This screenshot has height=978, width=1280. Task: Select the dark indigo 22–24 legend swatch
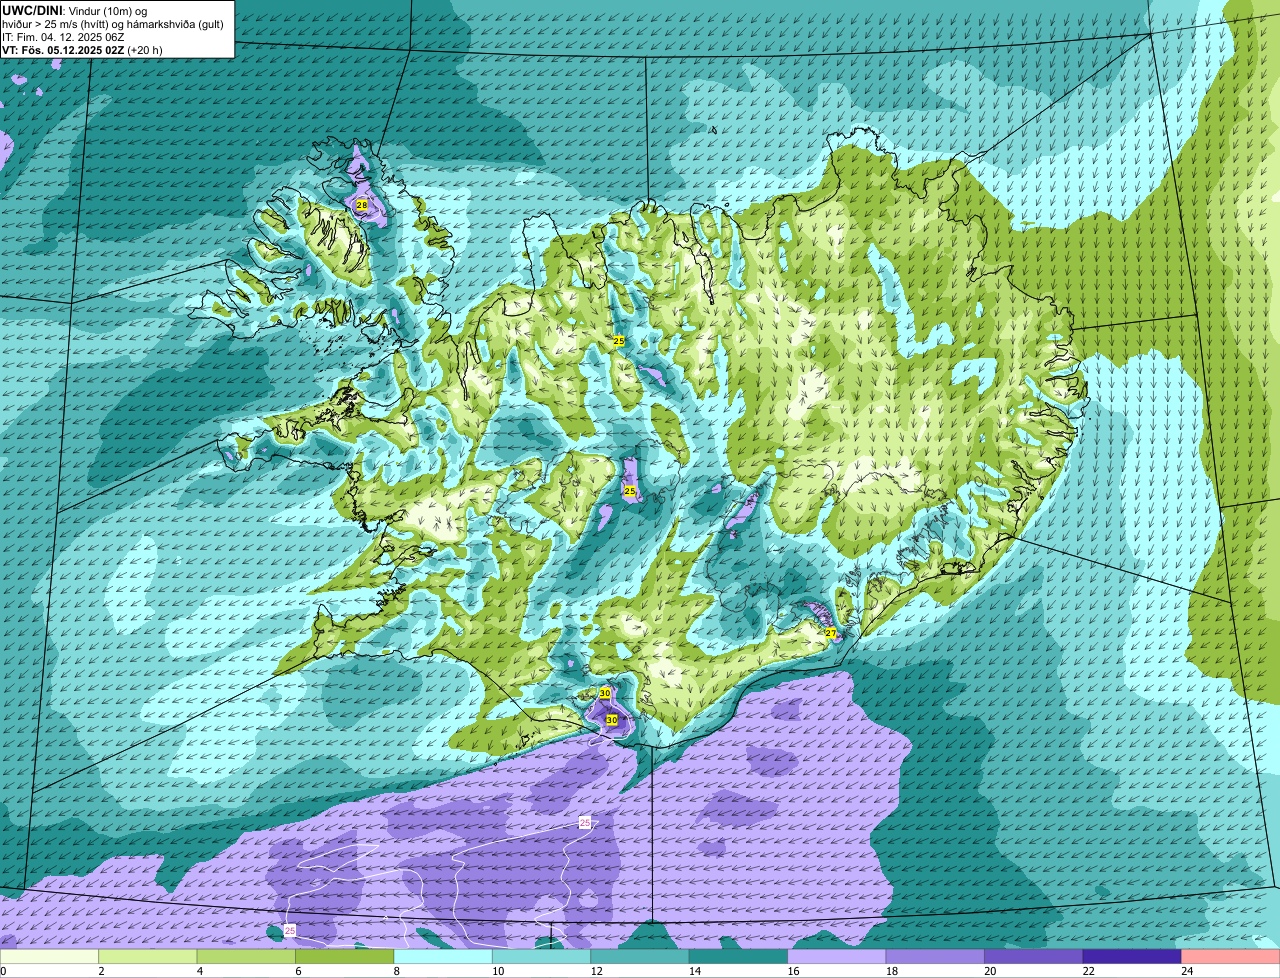[1132, 957]
